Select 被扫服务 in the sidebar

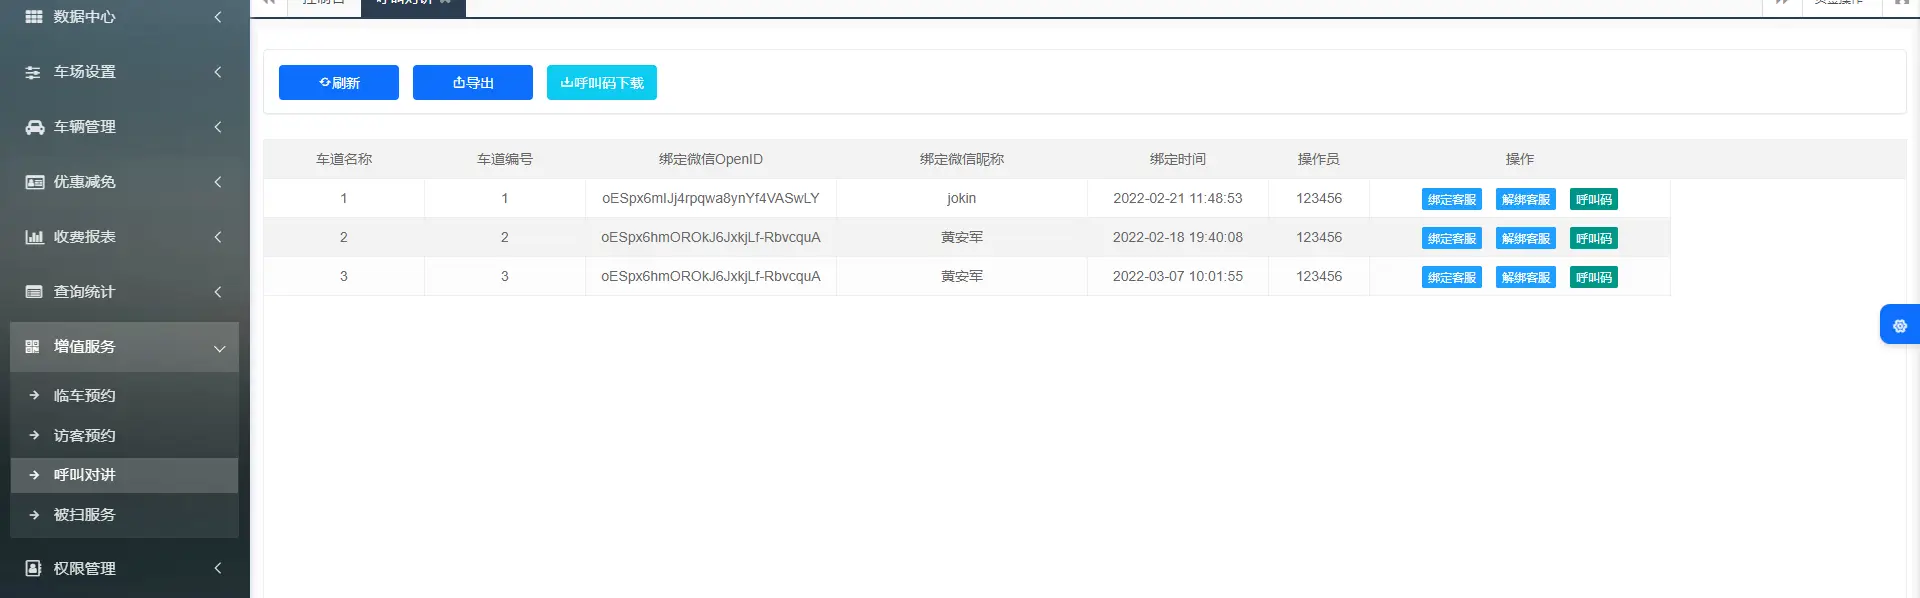tap(85, 515)
